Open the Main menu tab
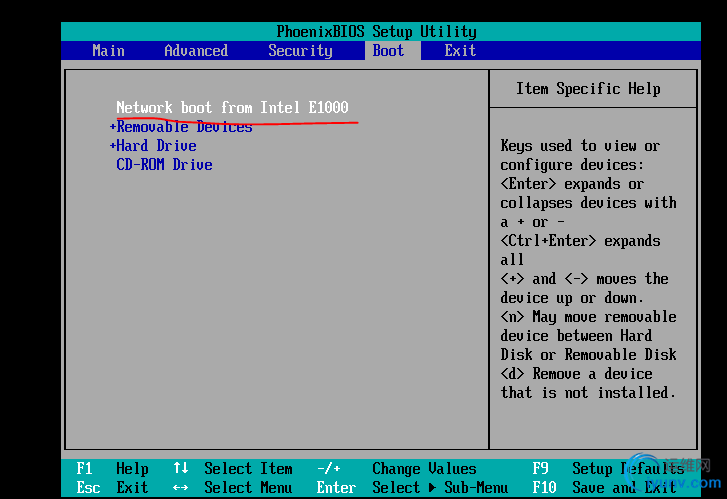This screenshot has width=727, height=499. [108, 50]
